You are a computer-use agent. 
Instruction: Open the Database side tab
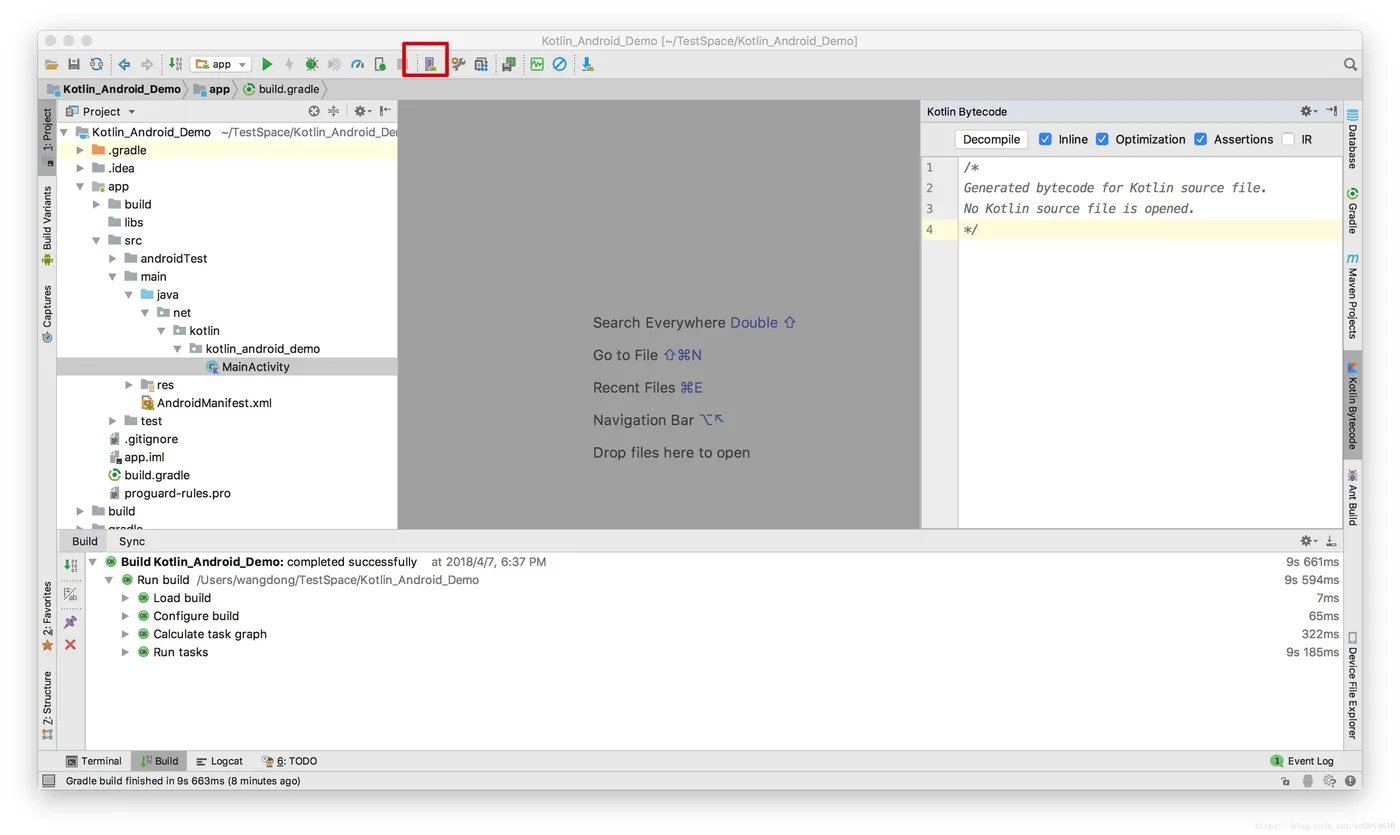coord(1352,140)
